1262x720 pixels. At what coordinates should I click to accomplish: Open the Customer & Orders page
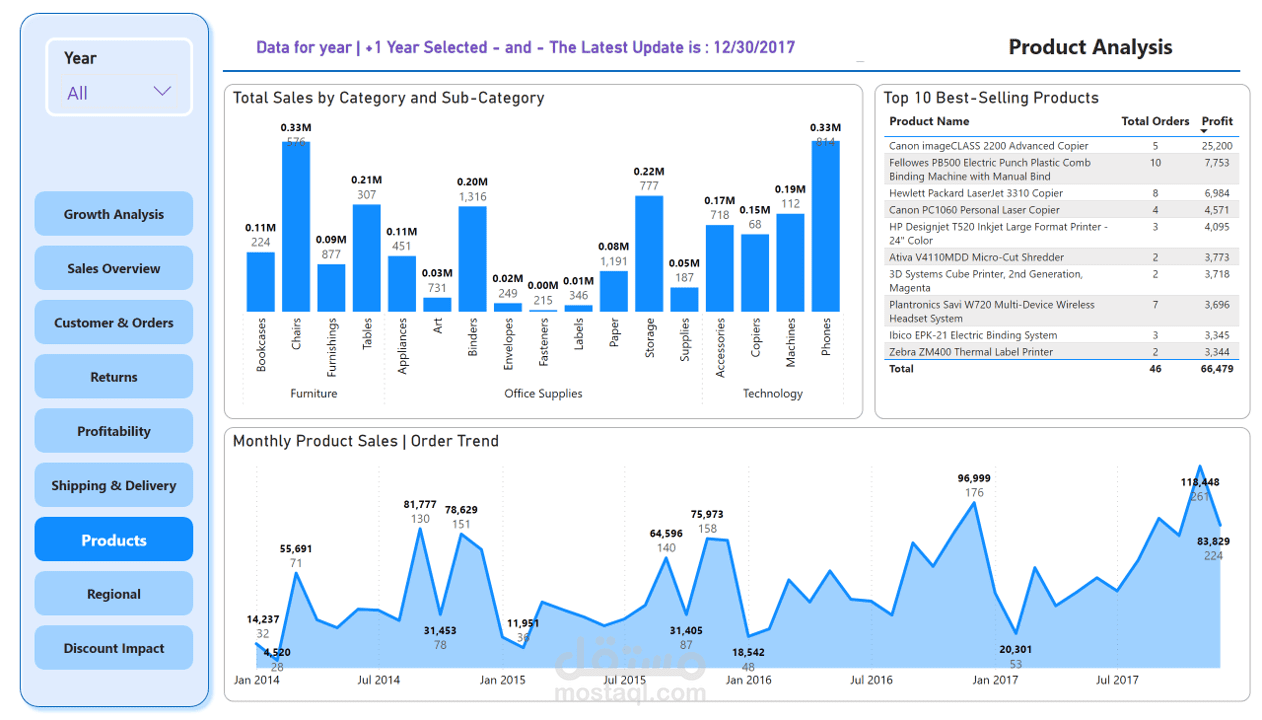(x=114, y=322)
